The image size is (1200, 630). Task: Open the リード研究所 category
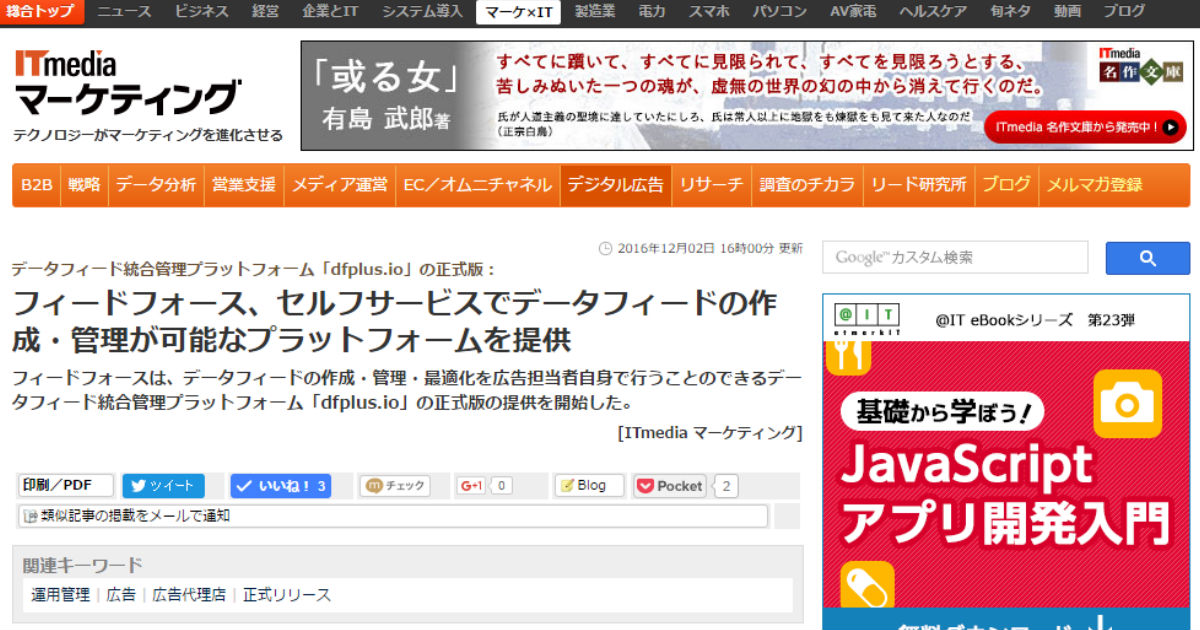click(919, 185)
